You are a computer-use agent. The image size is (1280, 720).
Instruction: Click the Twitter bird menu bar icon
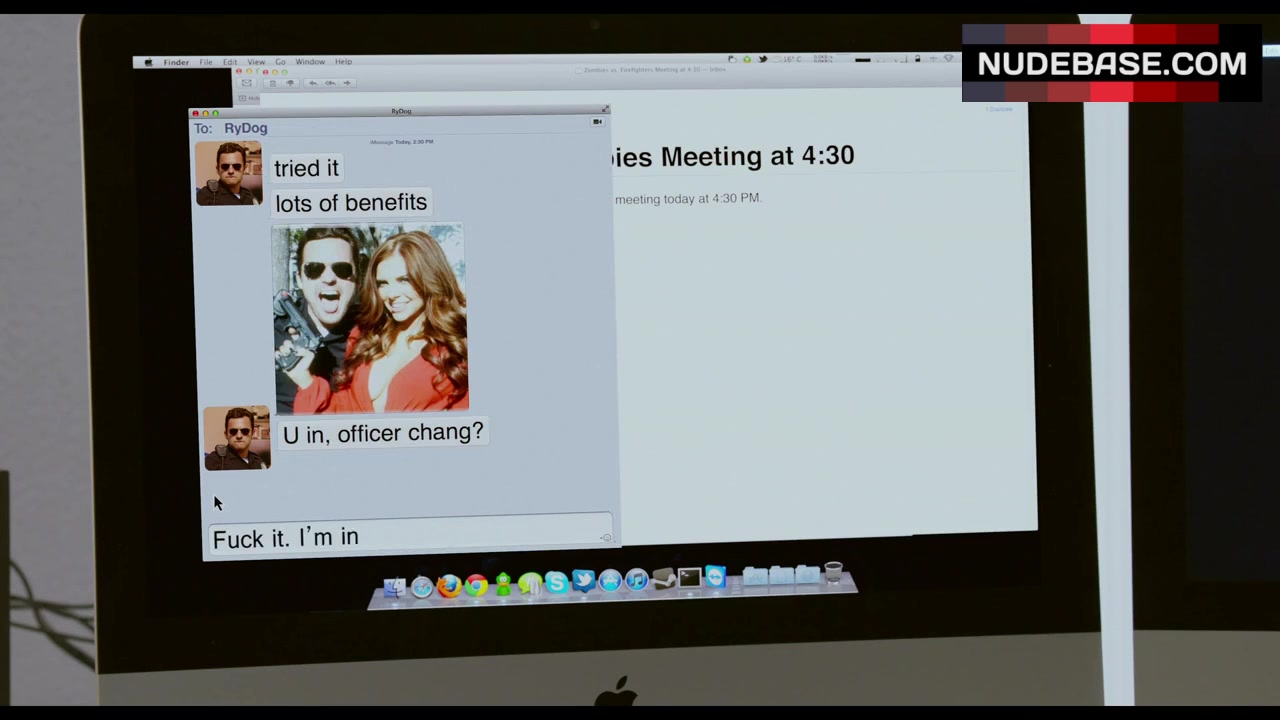tap(762, 59)
